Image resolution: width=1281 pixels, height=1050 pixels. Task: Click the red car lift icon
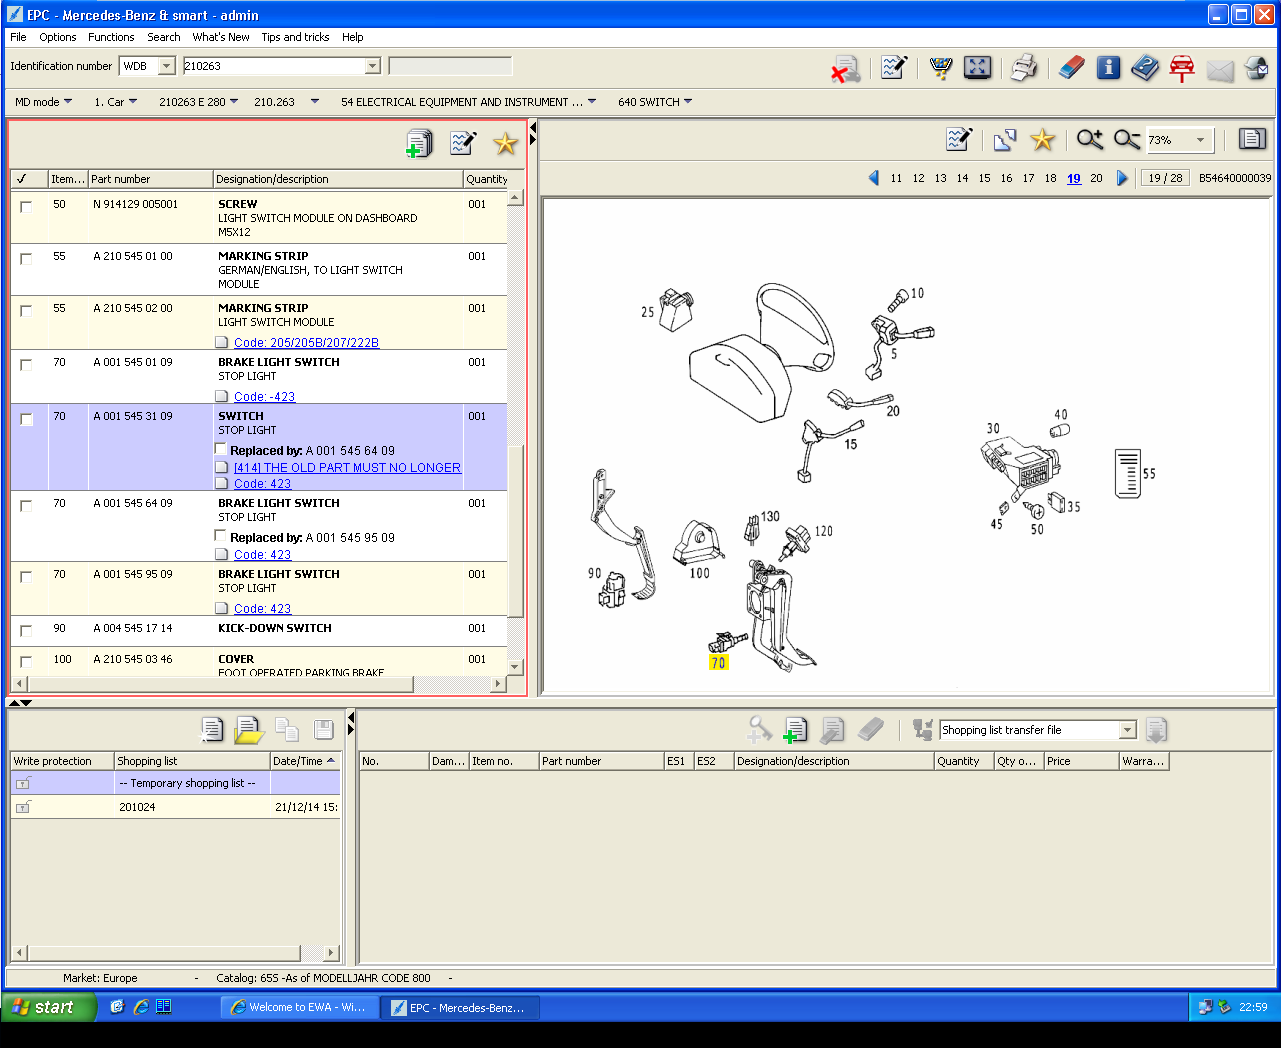pyautogui.click(x=1182, y=68)
